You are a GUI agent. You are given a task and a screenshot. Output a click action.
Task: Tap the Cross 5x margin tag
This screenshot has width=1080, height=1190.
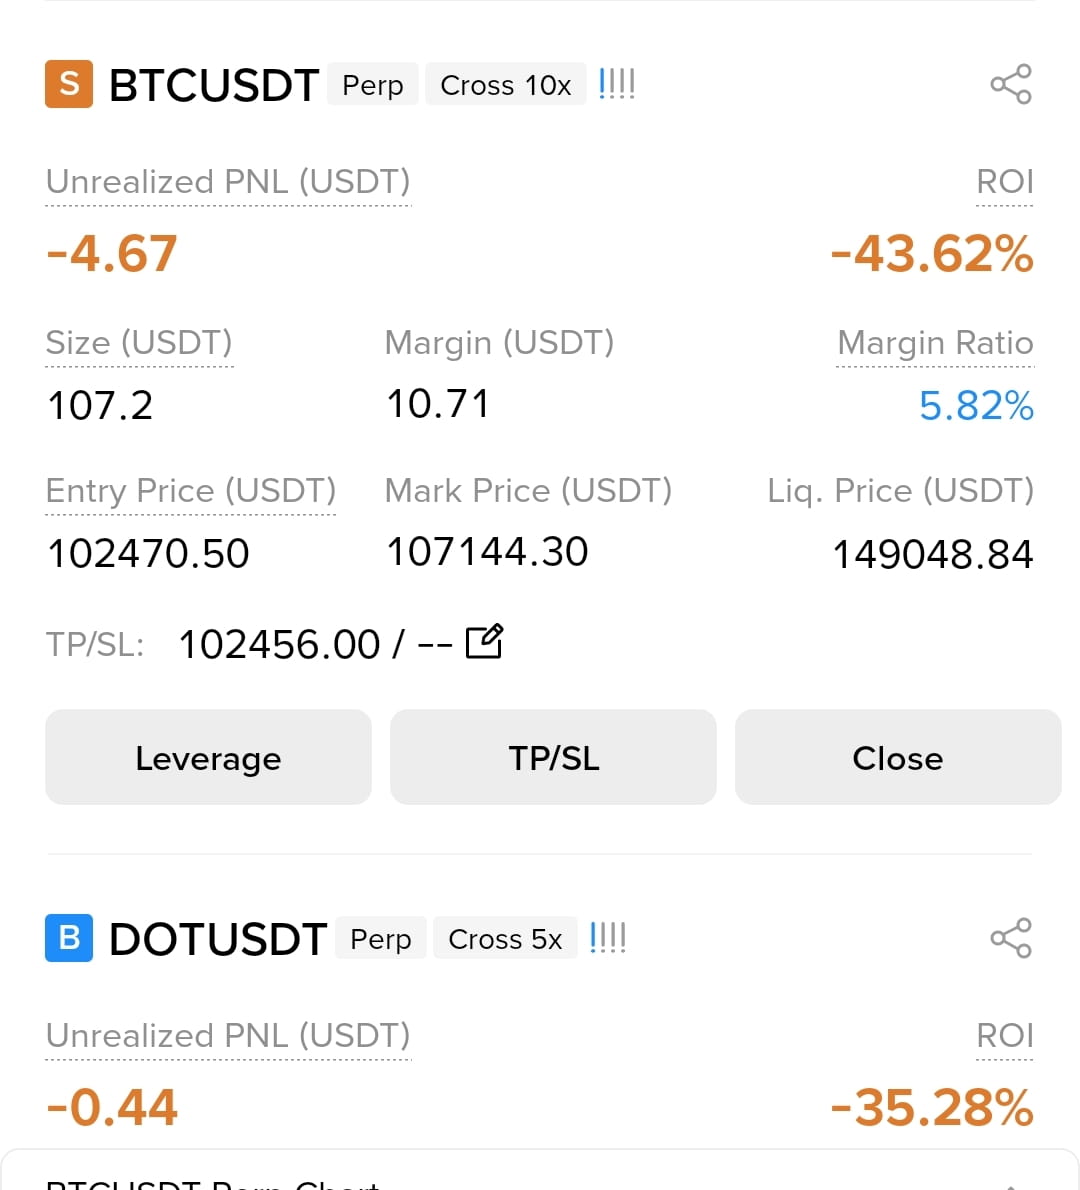point(505,938)
